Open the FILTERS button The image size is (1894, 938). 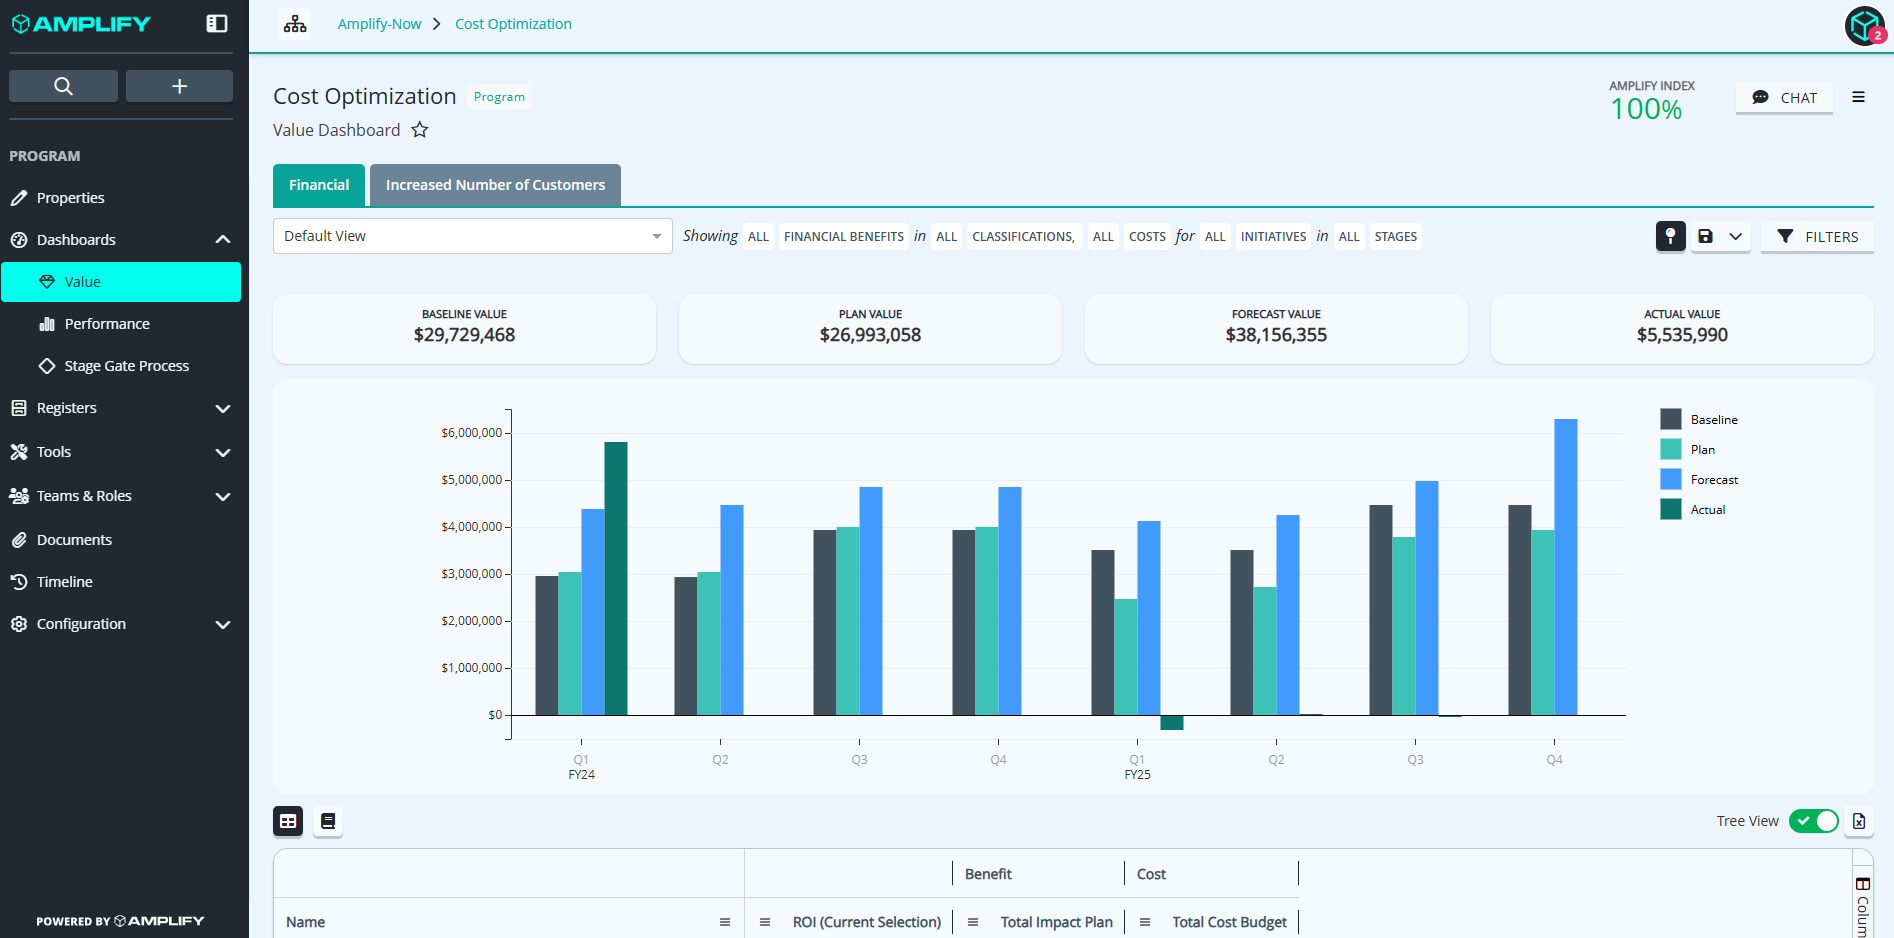click(1817, 236)
